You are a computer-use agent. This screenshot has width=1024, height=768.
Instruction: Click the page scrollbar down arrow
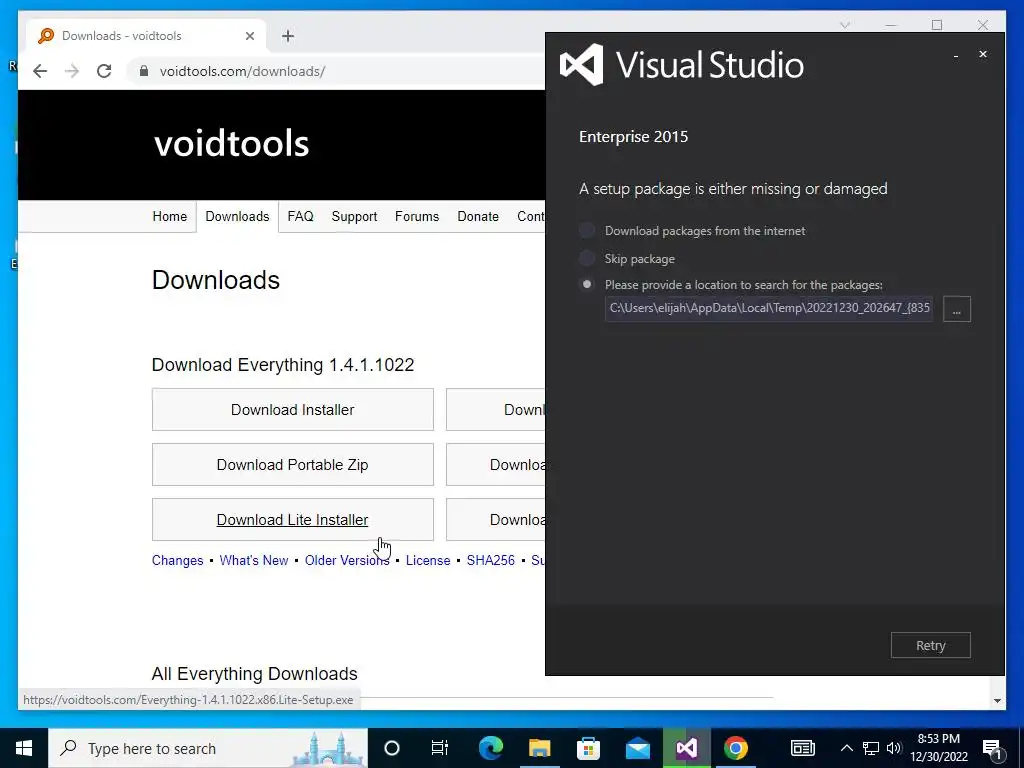click(x=997, y=701)
